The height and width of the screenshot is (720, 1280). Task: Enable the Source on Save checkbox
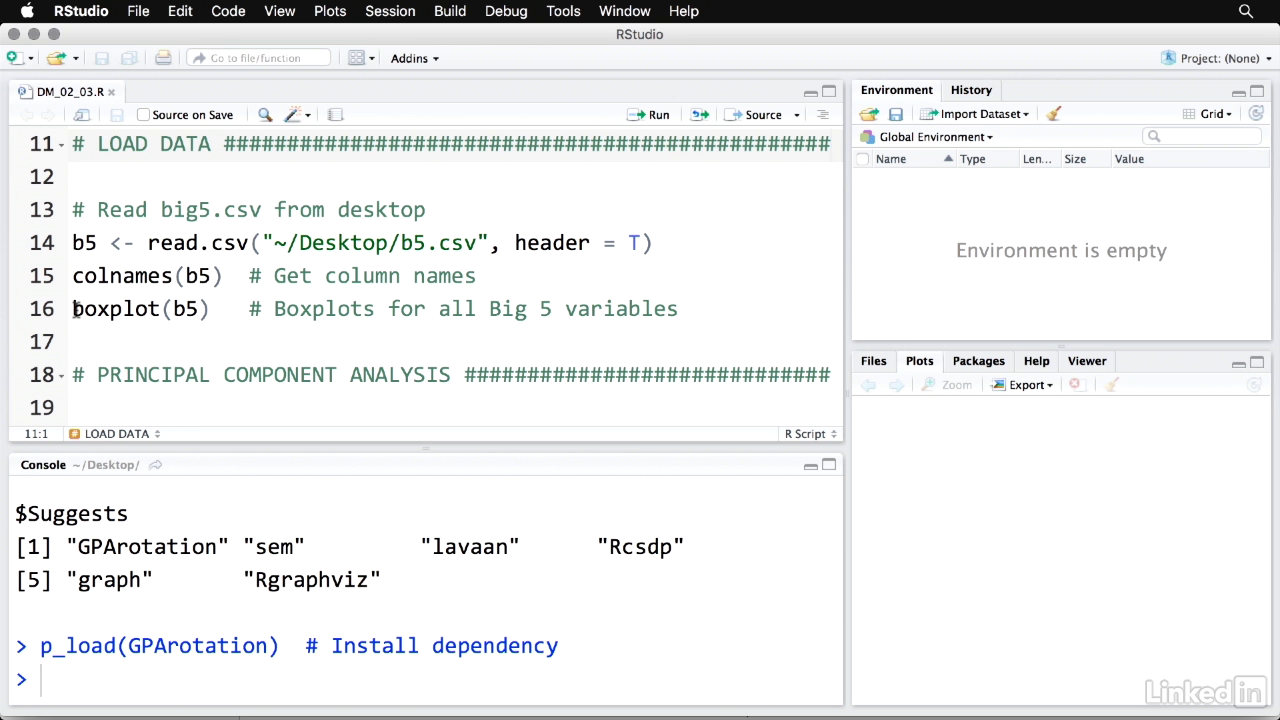coord(143,115)
